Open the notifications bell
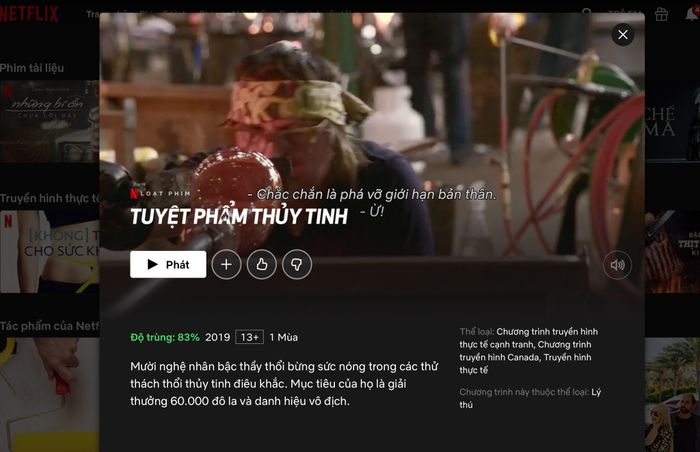Viewport: 700px width, 452px height. click(x=692, y=13)
